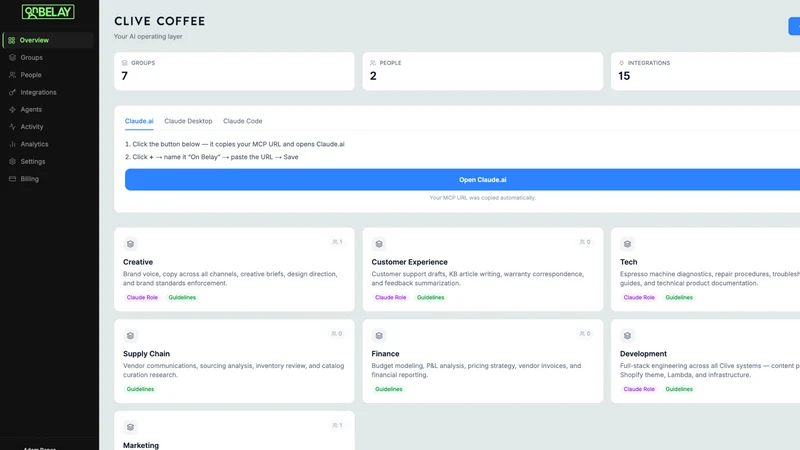Image resolution: width=800 pixels, height=450 pixels.
Task: Open the Groups stat card
Action: click(x=234, y=71)
